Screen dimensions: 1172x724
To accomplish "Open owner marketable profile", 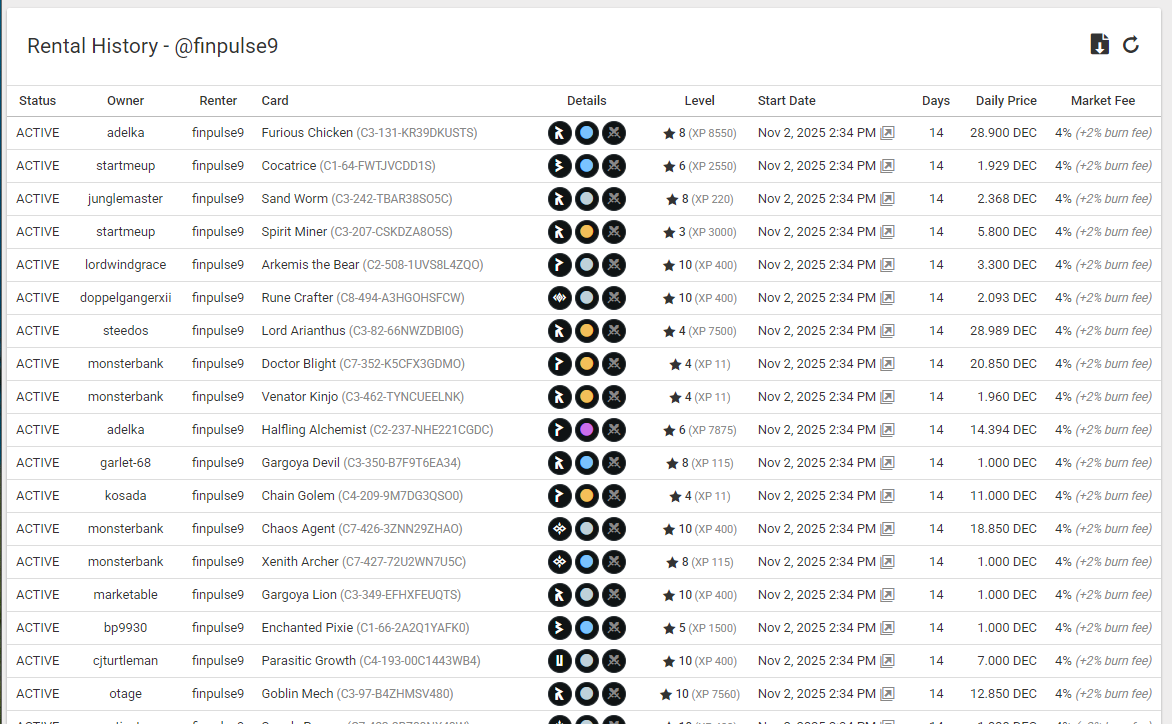I will click(126, 595).
